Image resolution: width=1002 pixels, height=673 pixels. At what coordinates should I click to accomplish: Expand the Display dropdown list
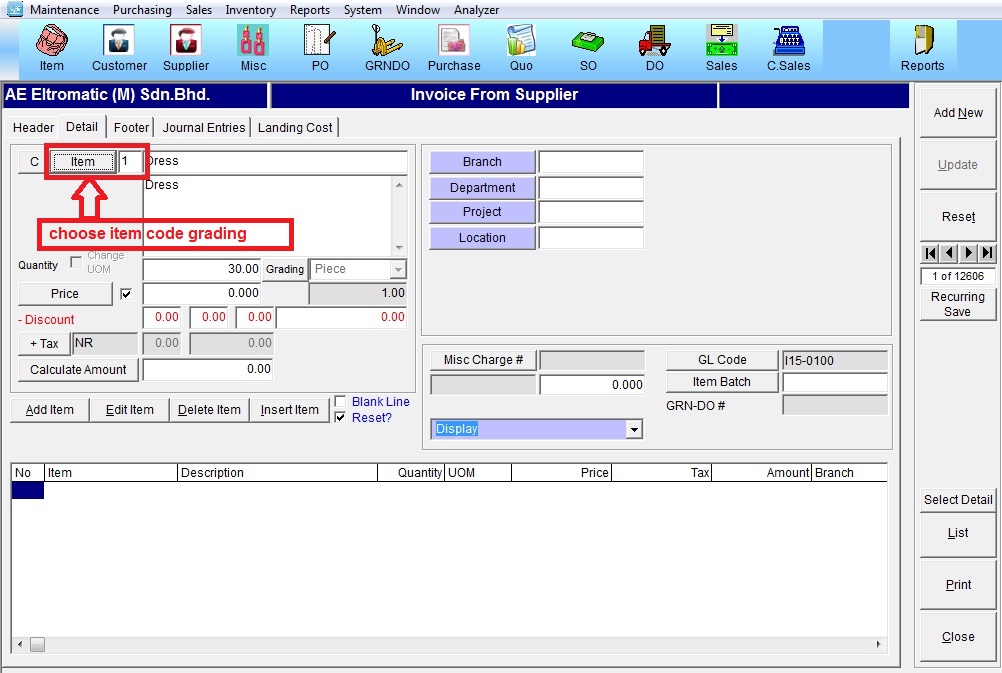633,429
